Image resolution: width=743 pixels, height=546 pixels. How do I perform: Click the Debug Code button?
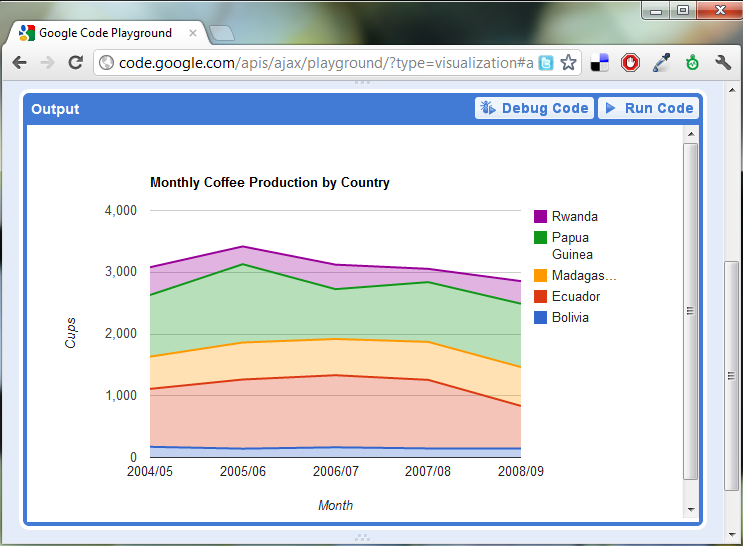click(x=535, y=108)
